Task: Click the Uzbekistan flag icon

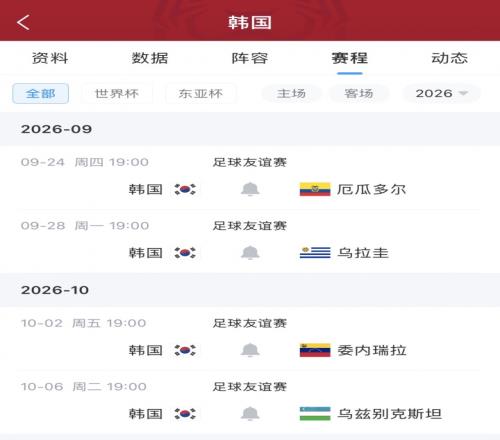Action: (315, 414)
